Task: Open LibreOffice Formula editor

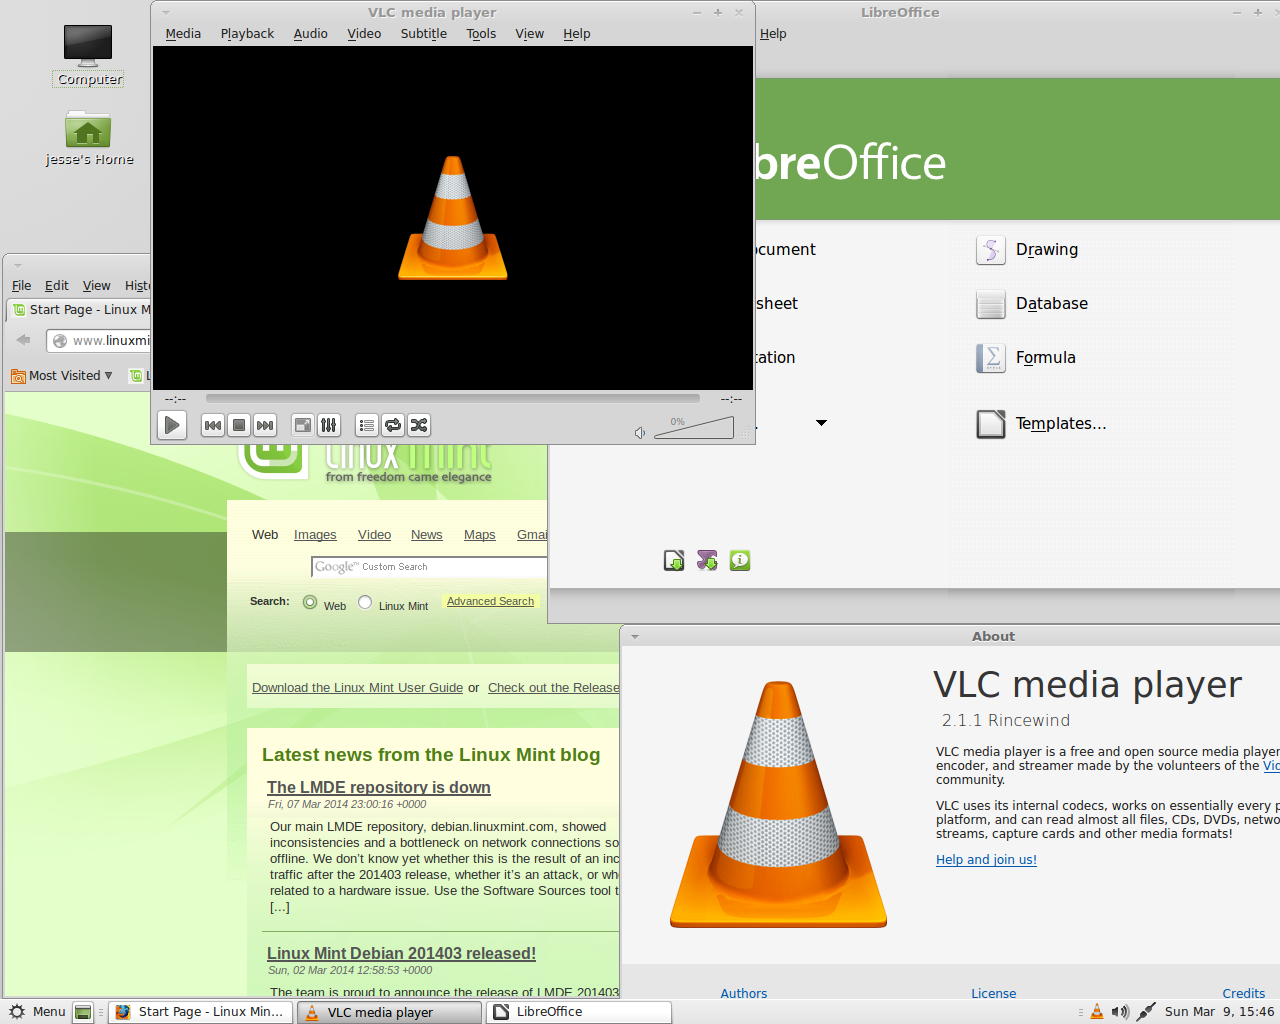Action: coord(1026,358)
